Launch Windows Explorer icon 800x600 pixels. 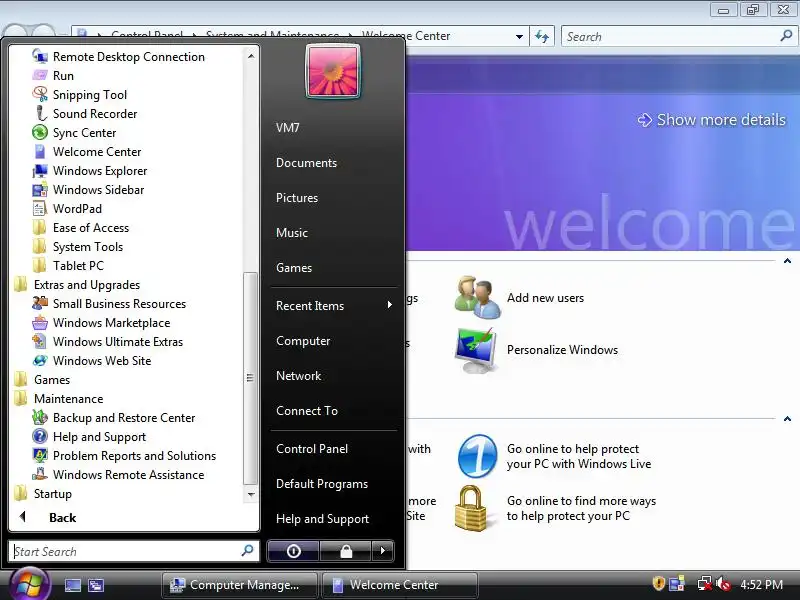click(40, 170)
